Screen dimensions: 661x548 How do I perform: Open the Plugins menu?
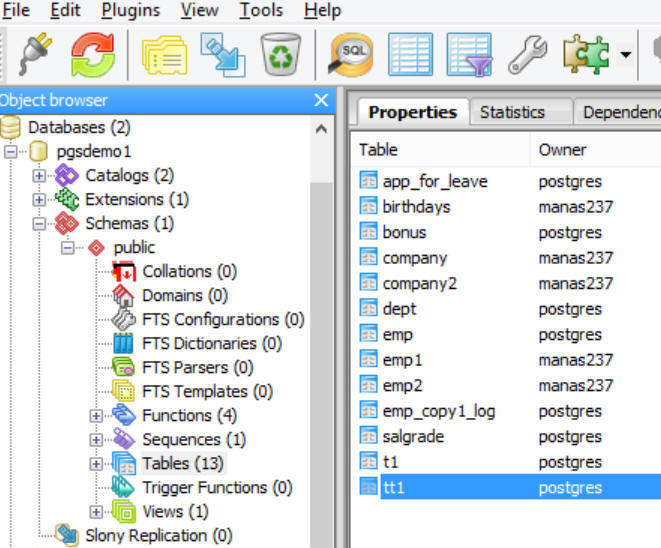(x=130, y=11)
